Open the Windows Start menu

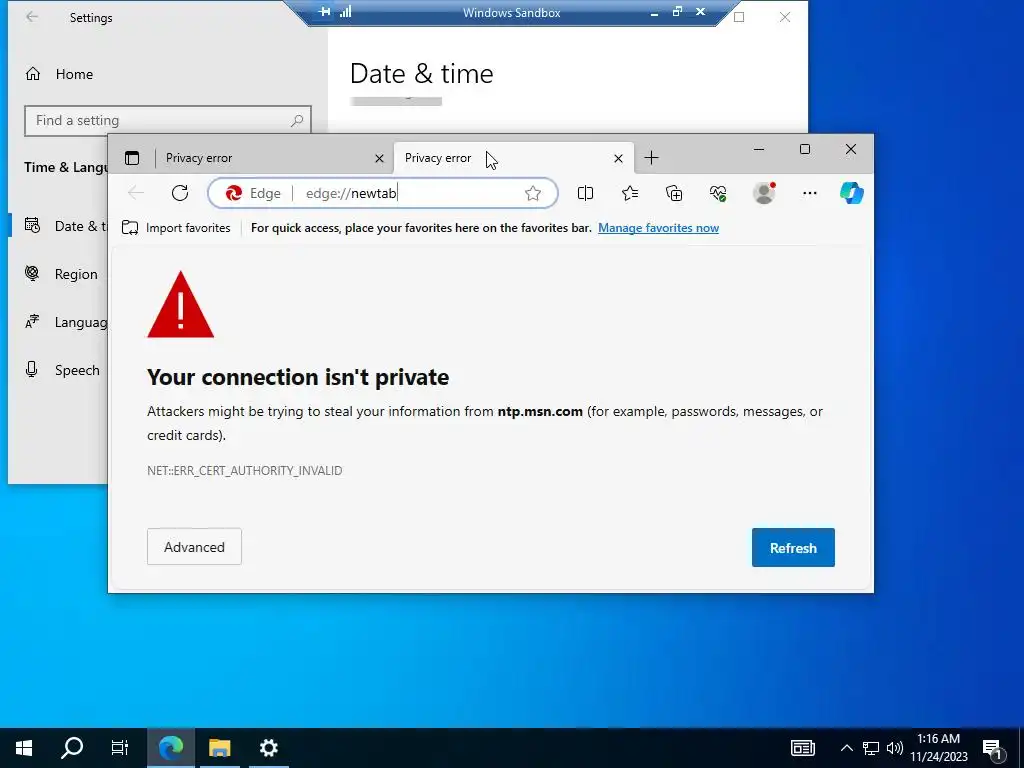24,748
